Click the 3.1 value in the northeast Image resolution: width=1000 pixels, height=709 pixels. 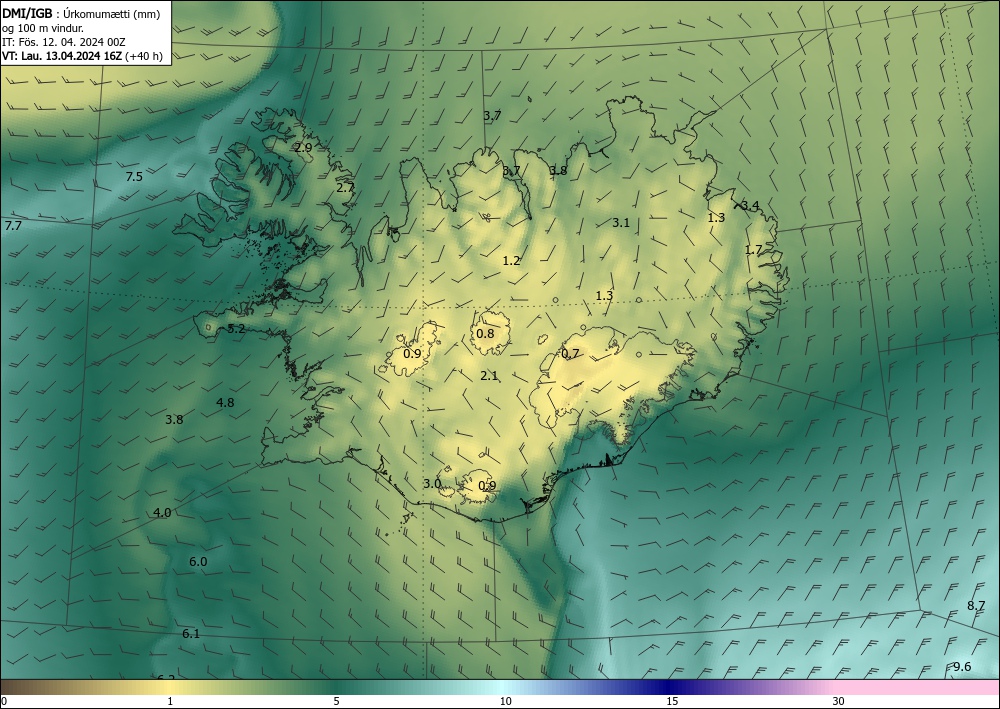(621, 223)
